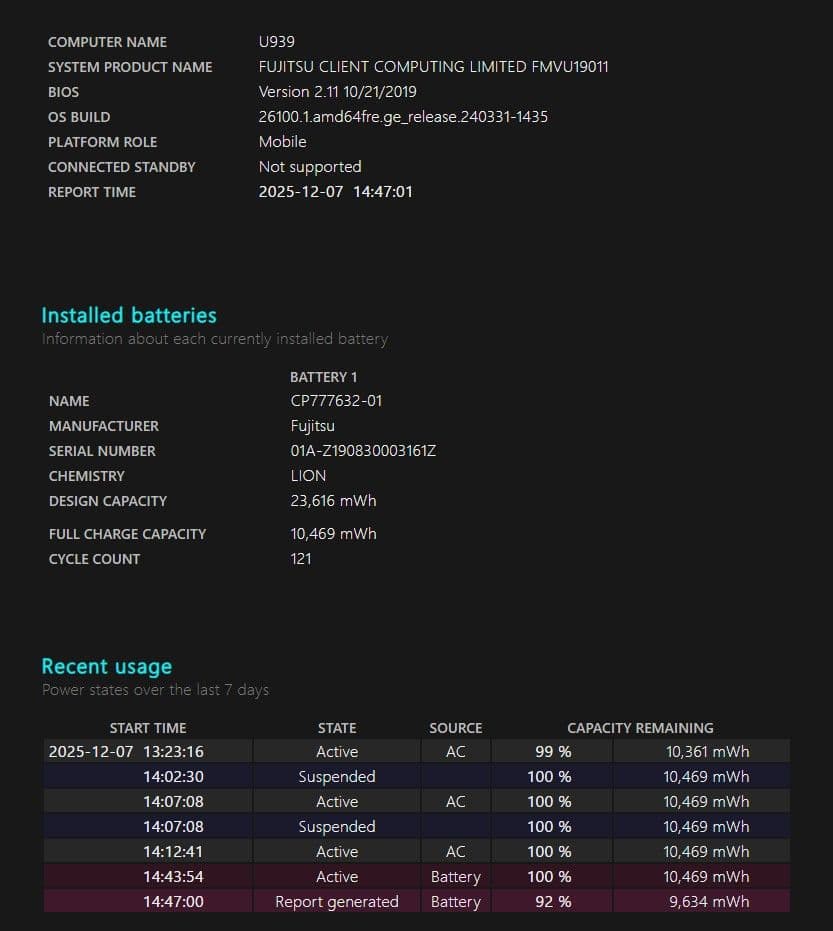Select the battery name CP777632-01
Screen dimensions: 833x931
click(x=336, y=401)
